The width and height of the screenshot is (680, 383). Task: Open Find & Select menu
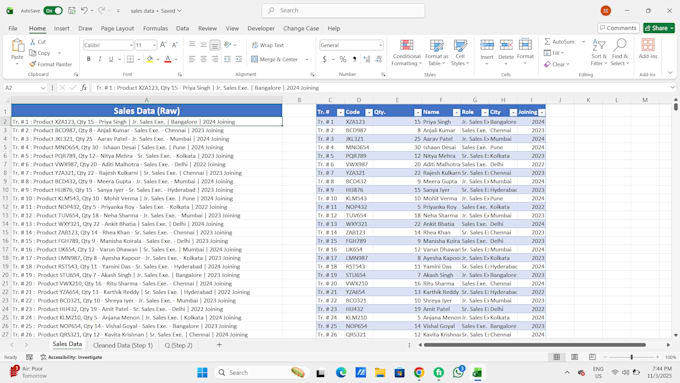click(x=619, y=52)
